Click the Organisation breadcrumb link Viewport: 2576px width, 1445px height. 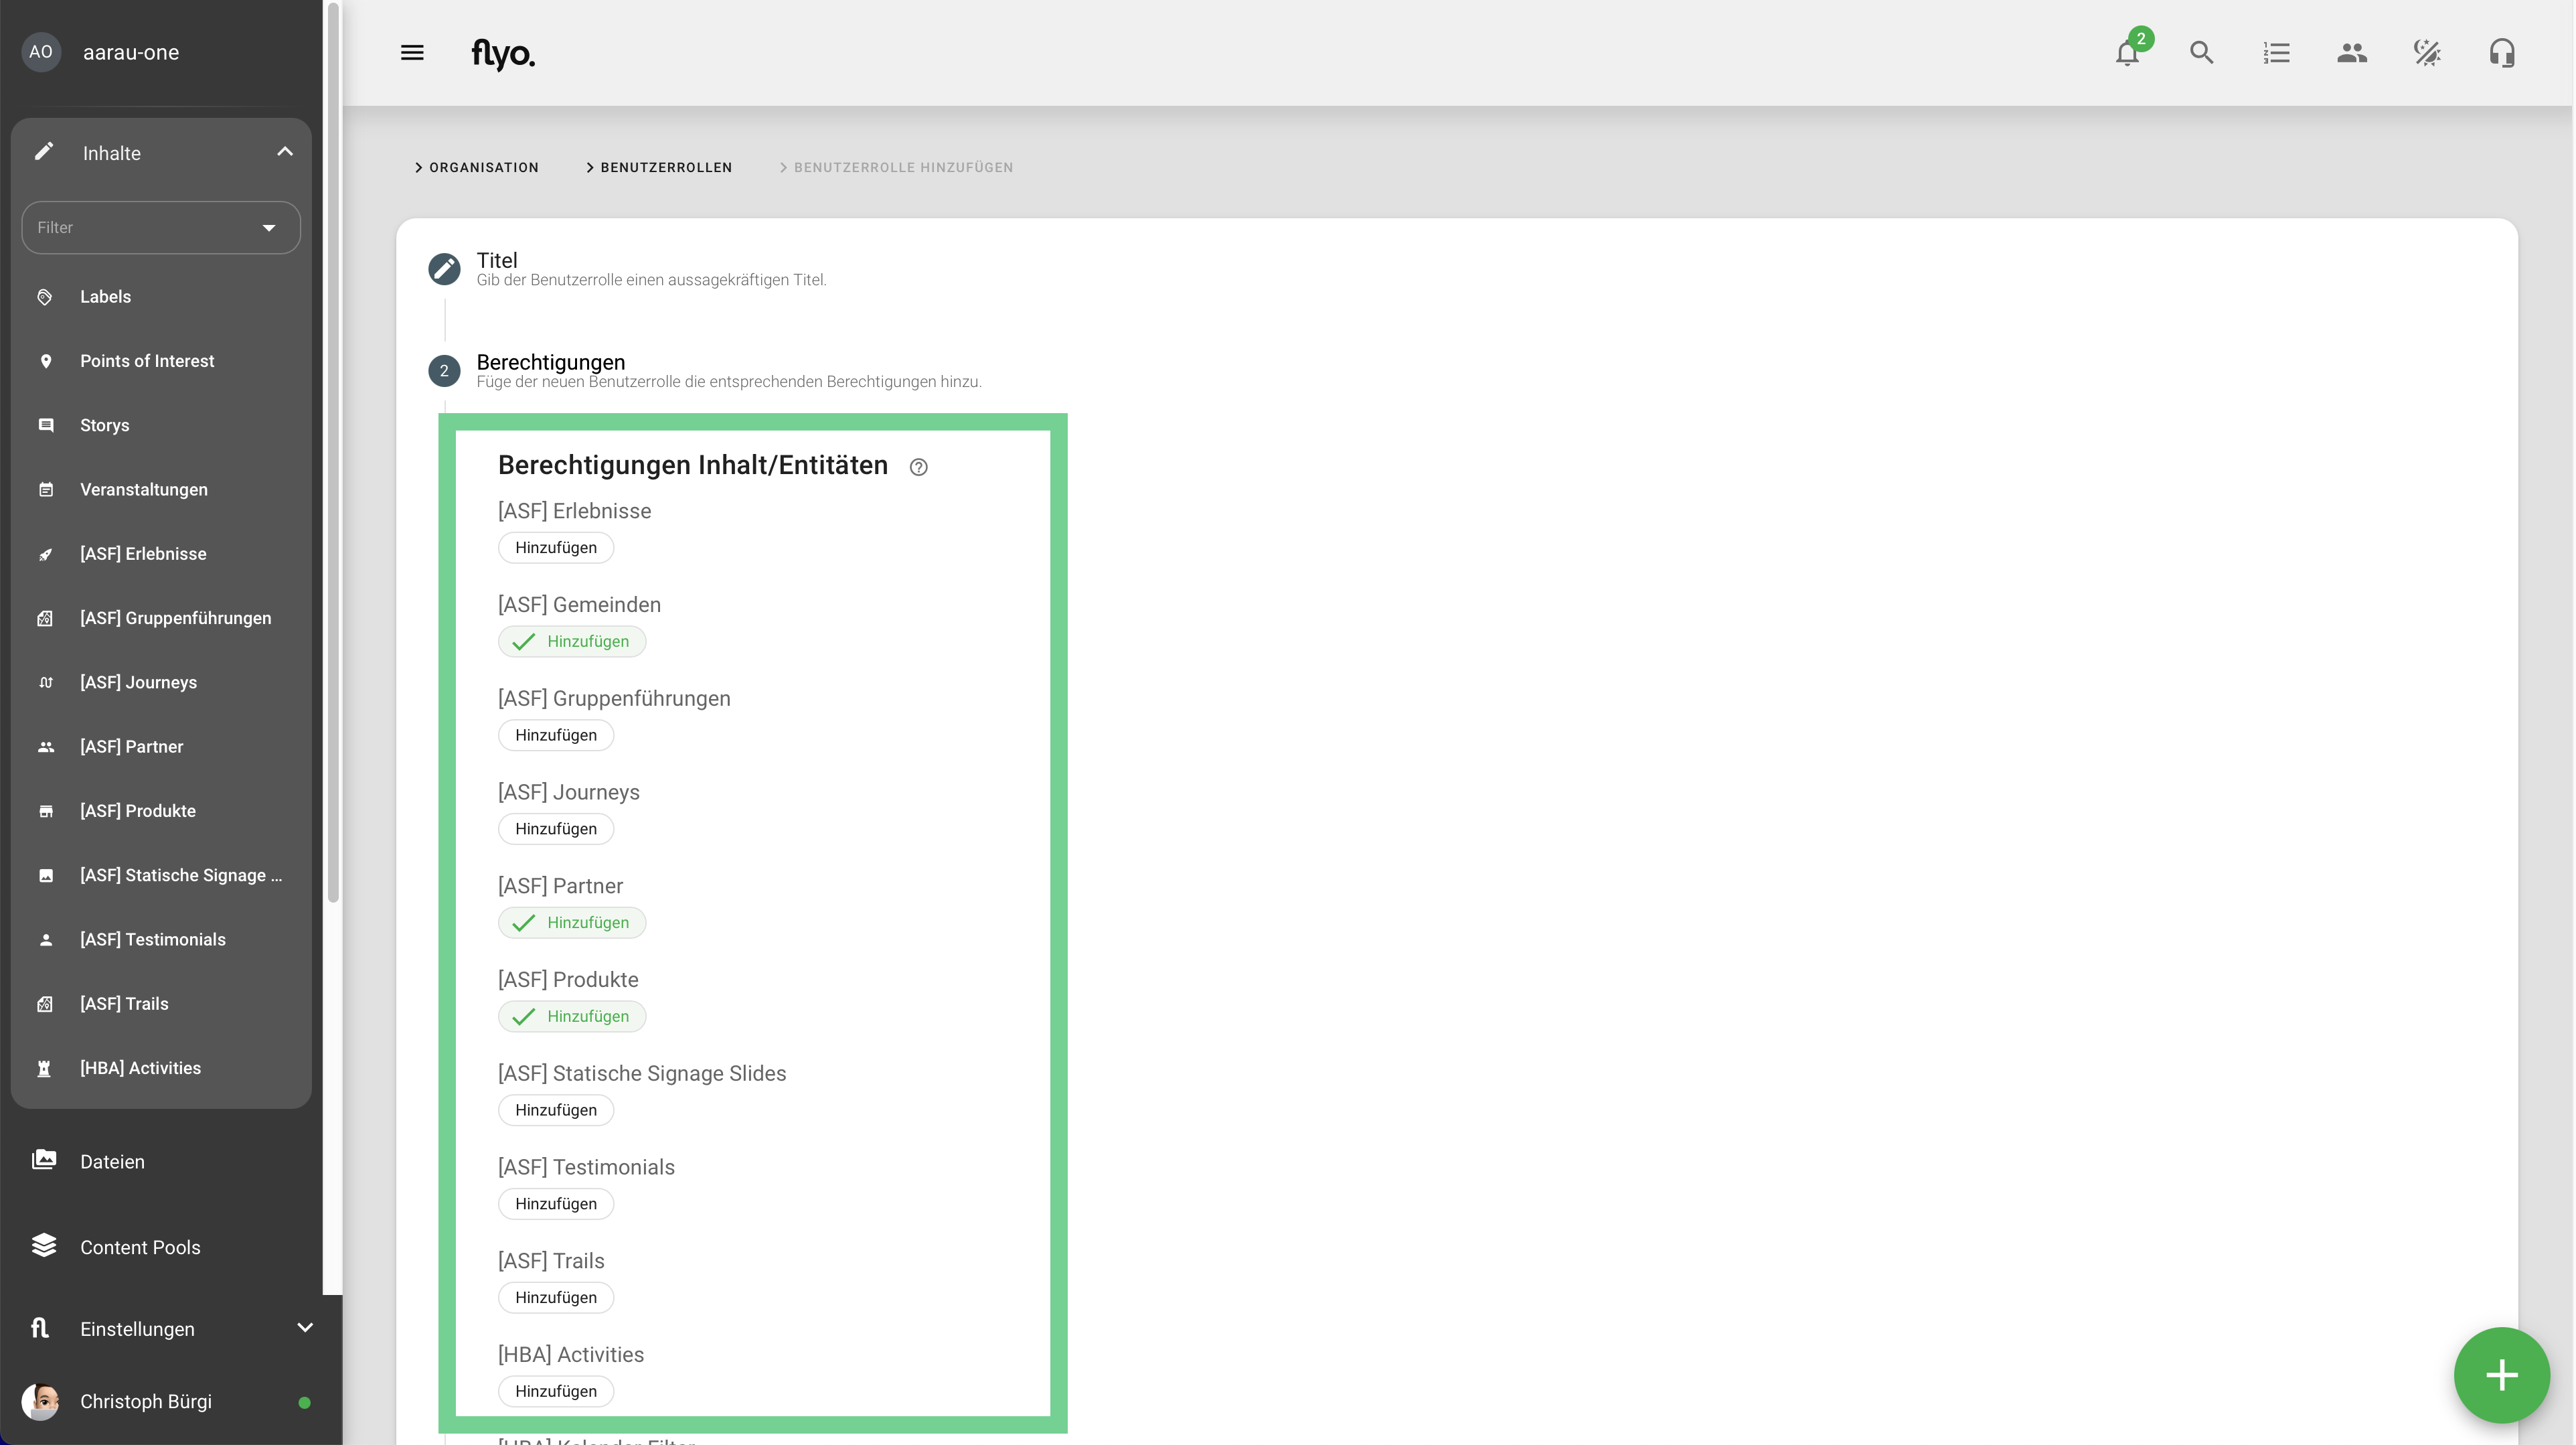[483, 168]
